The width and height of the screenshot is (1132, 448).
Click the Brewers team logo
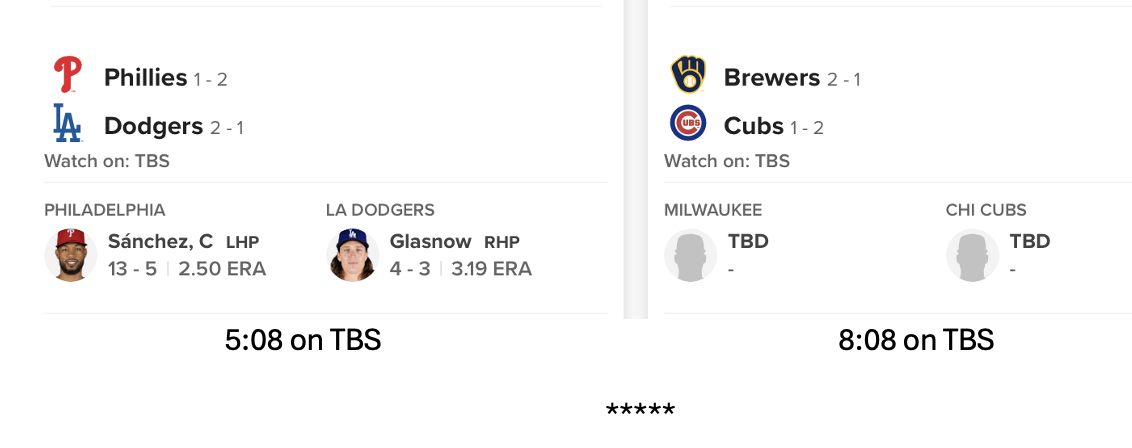pyautogui.click(x=688, y=76)
